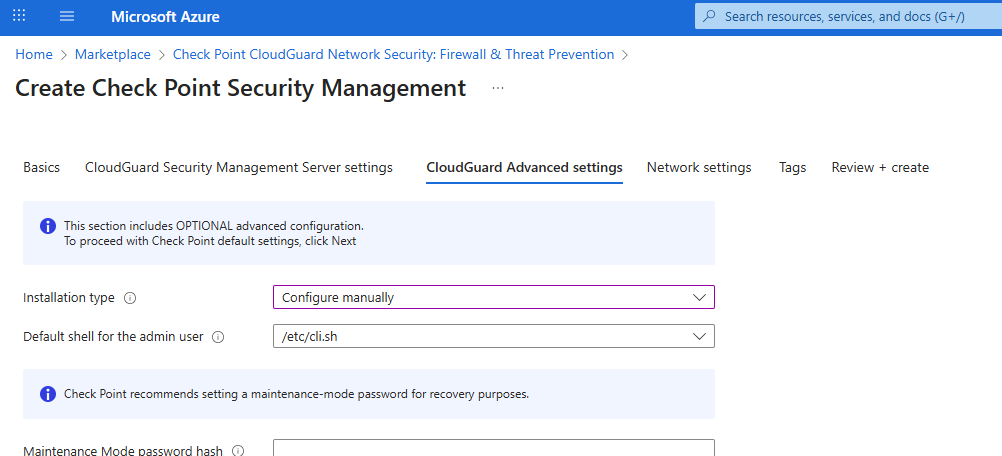The height and width of the screenshot is (456, 1002).
Task: Go to Marketplace breadcrumb
Action: click(112, 54)
